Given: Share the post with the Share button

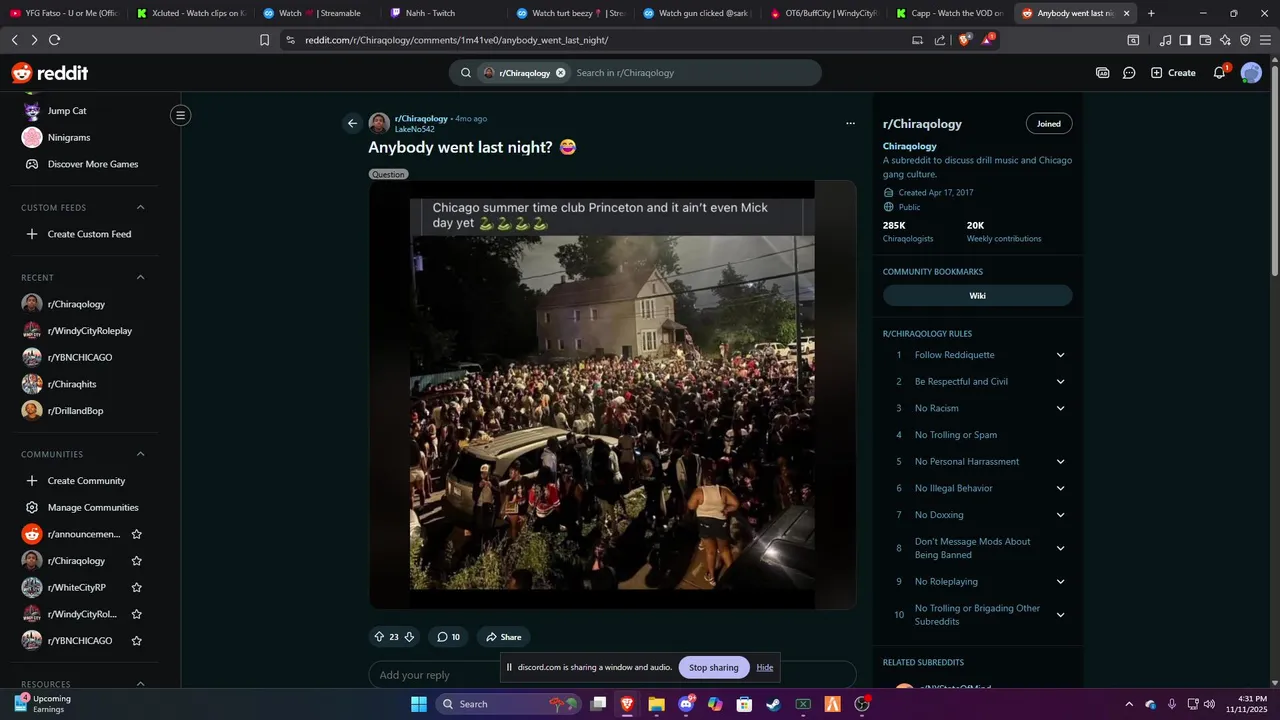Looking at the screenshot, I should pyautogui.click(x=503, y=637).
